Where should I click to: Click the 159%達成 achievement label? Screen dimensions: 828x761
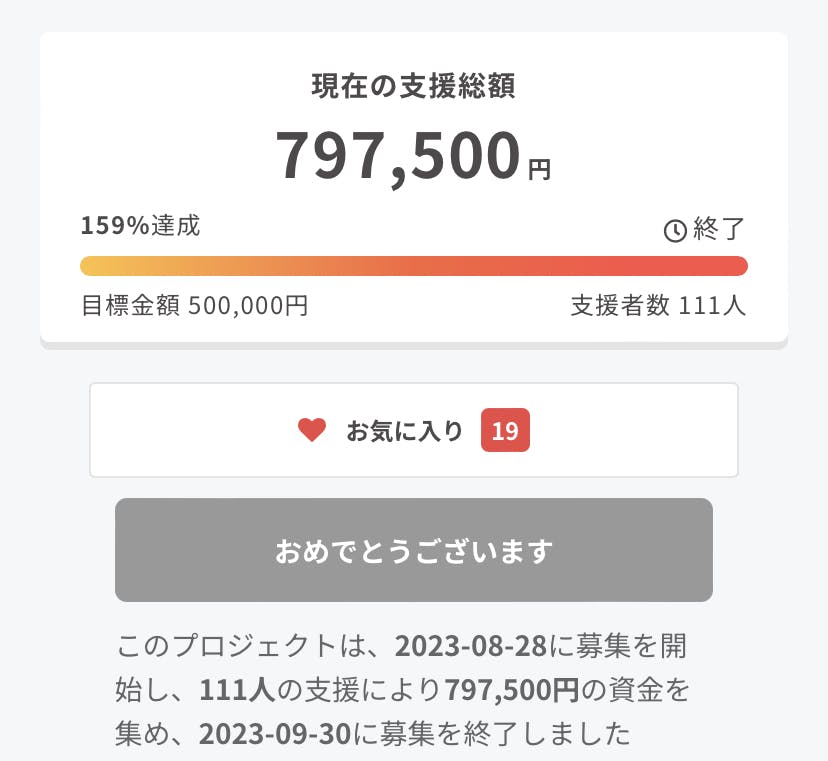[x=141, y=226]
